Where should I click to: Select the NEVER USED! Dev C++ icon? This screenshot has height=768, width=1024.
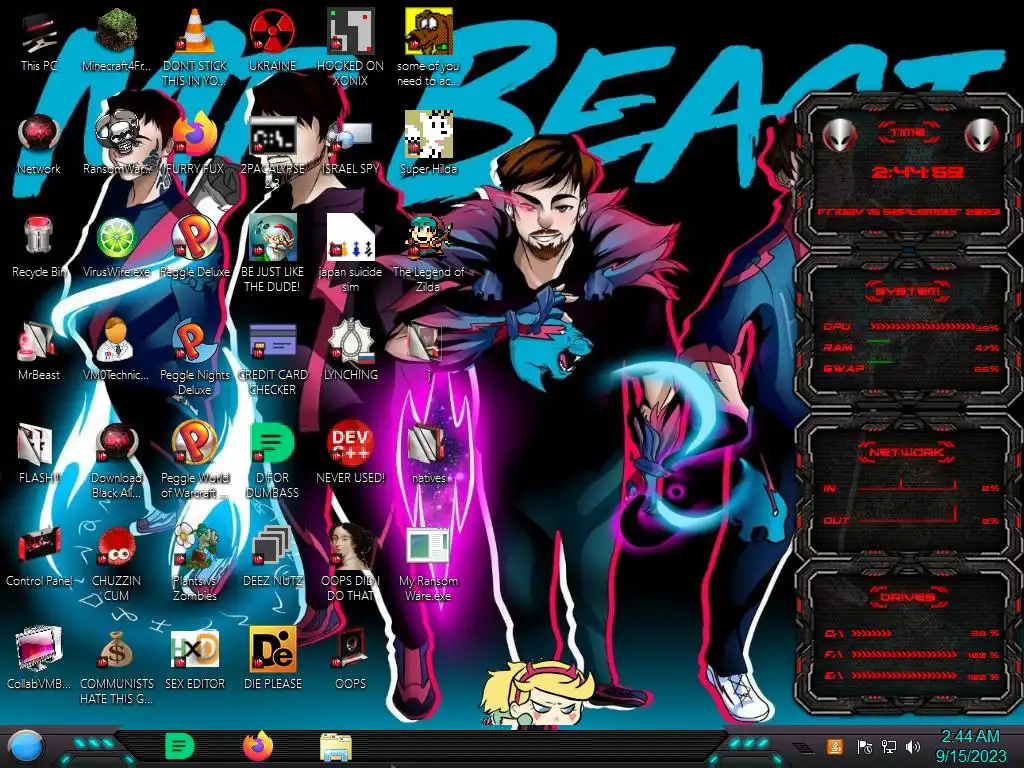[351, 445]
